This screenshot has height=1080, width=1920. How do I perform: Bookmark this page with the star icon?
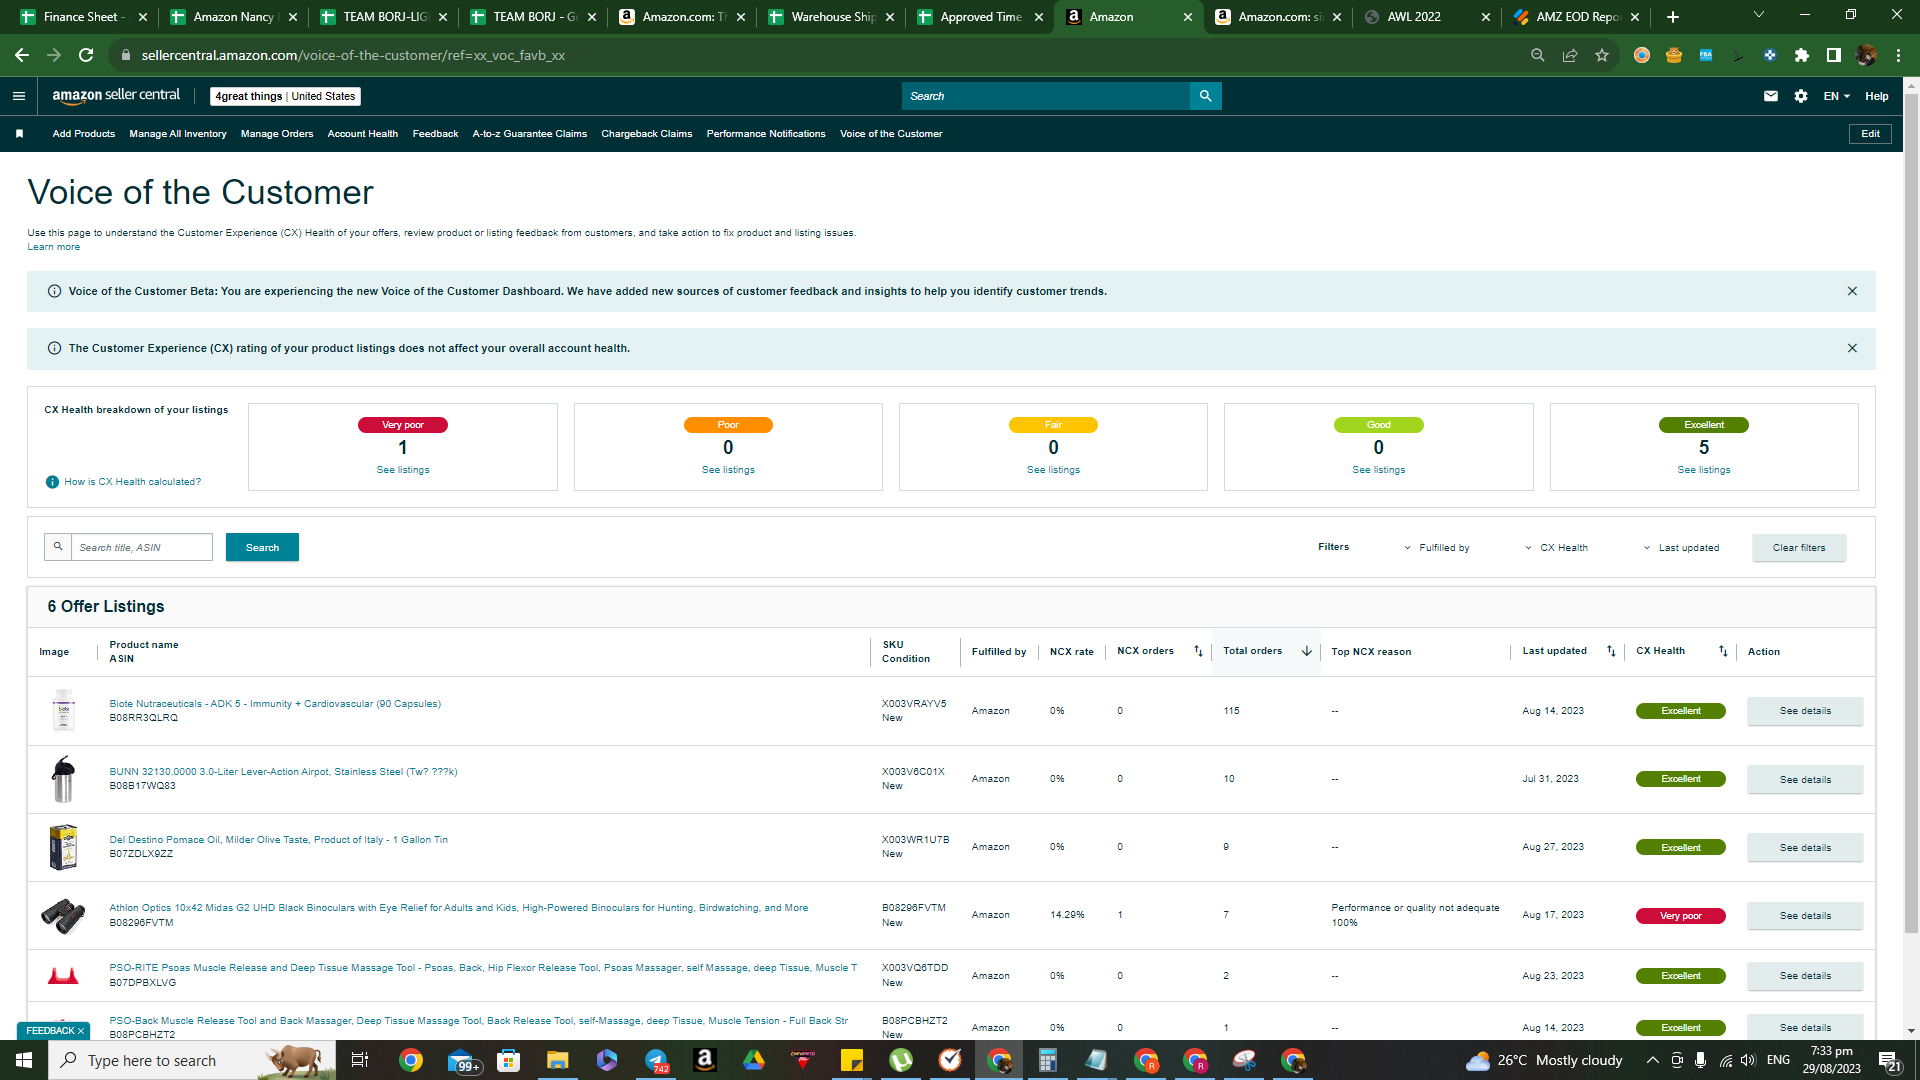(1602, 55)
